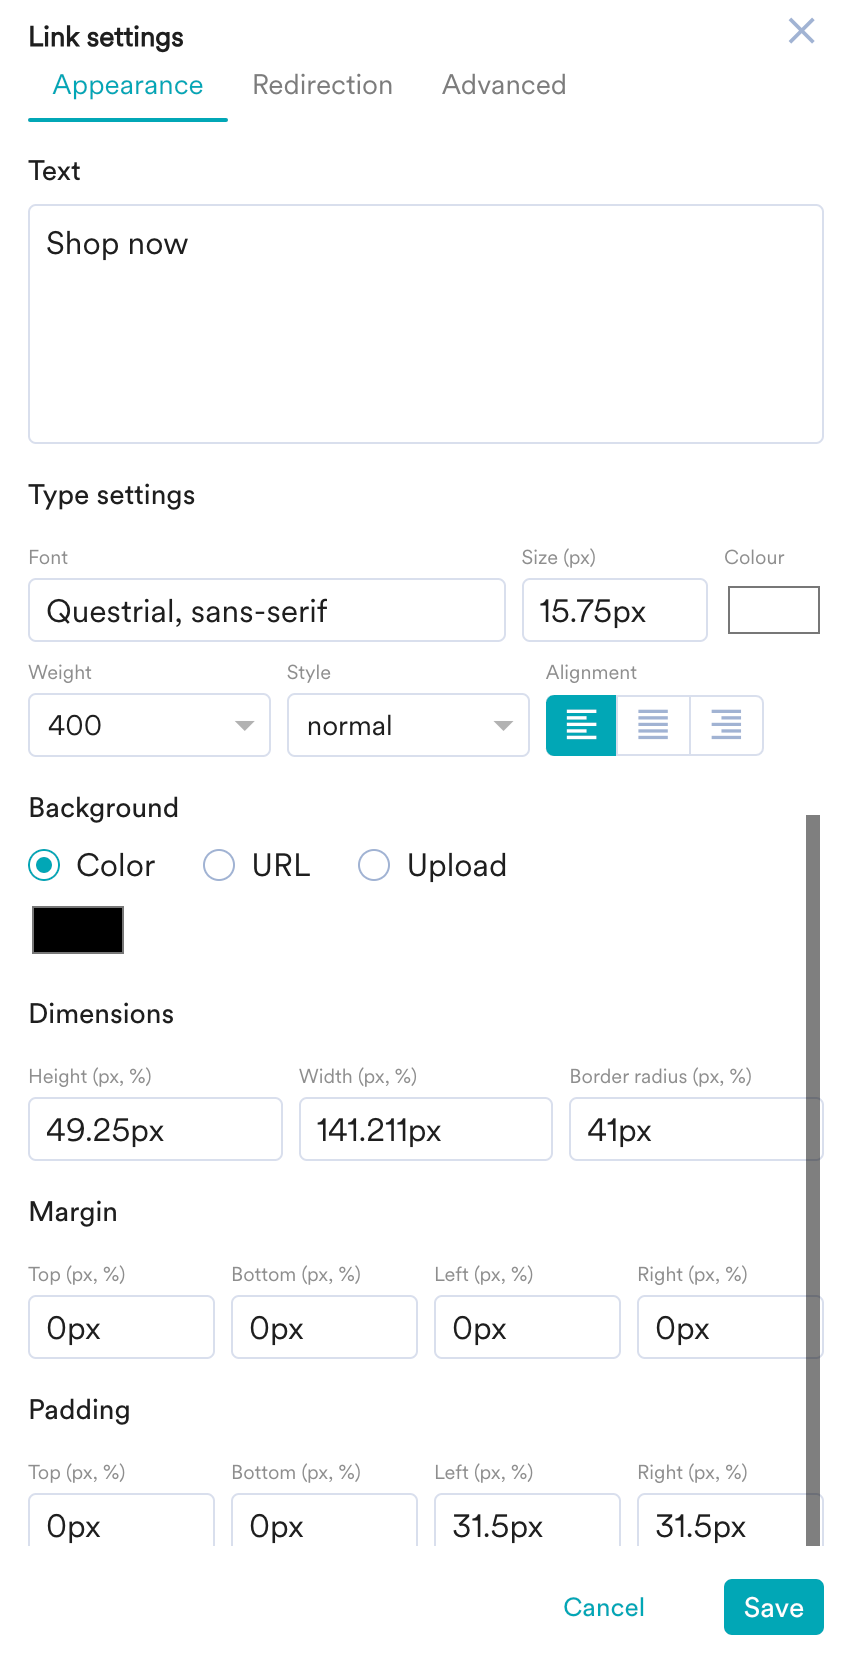848x1661 pixels.
Task: Click the vertical scrollbar
Action: coord(813,1180)
